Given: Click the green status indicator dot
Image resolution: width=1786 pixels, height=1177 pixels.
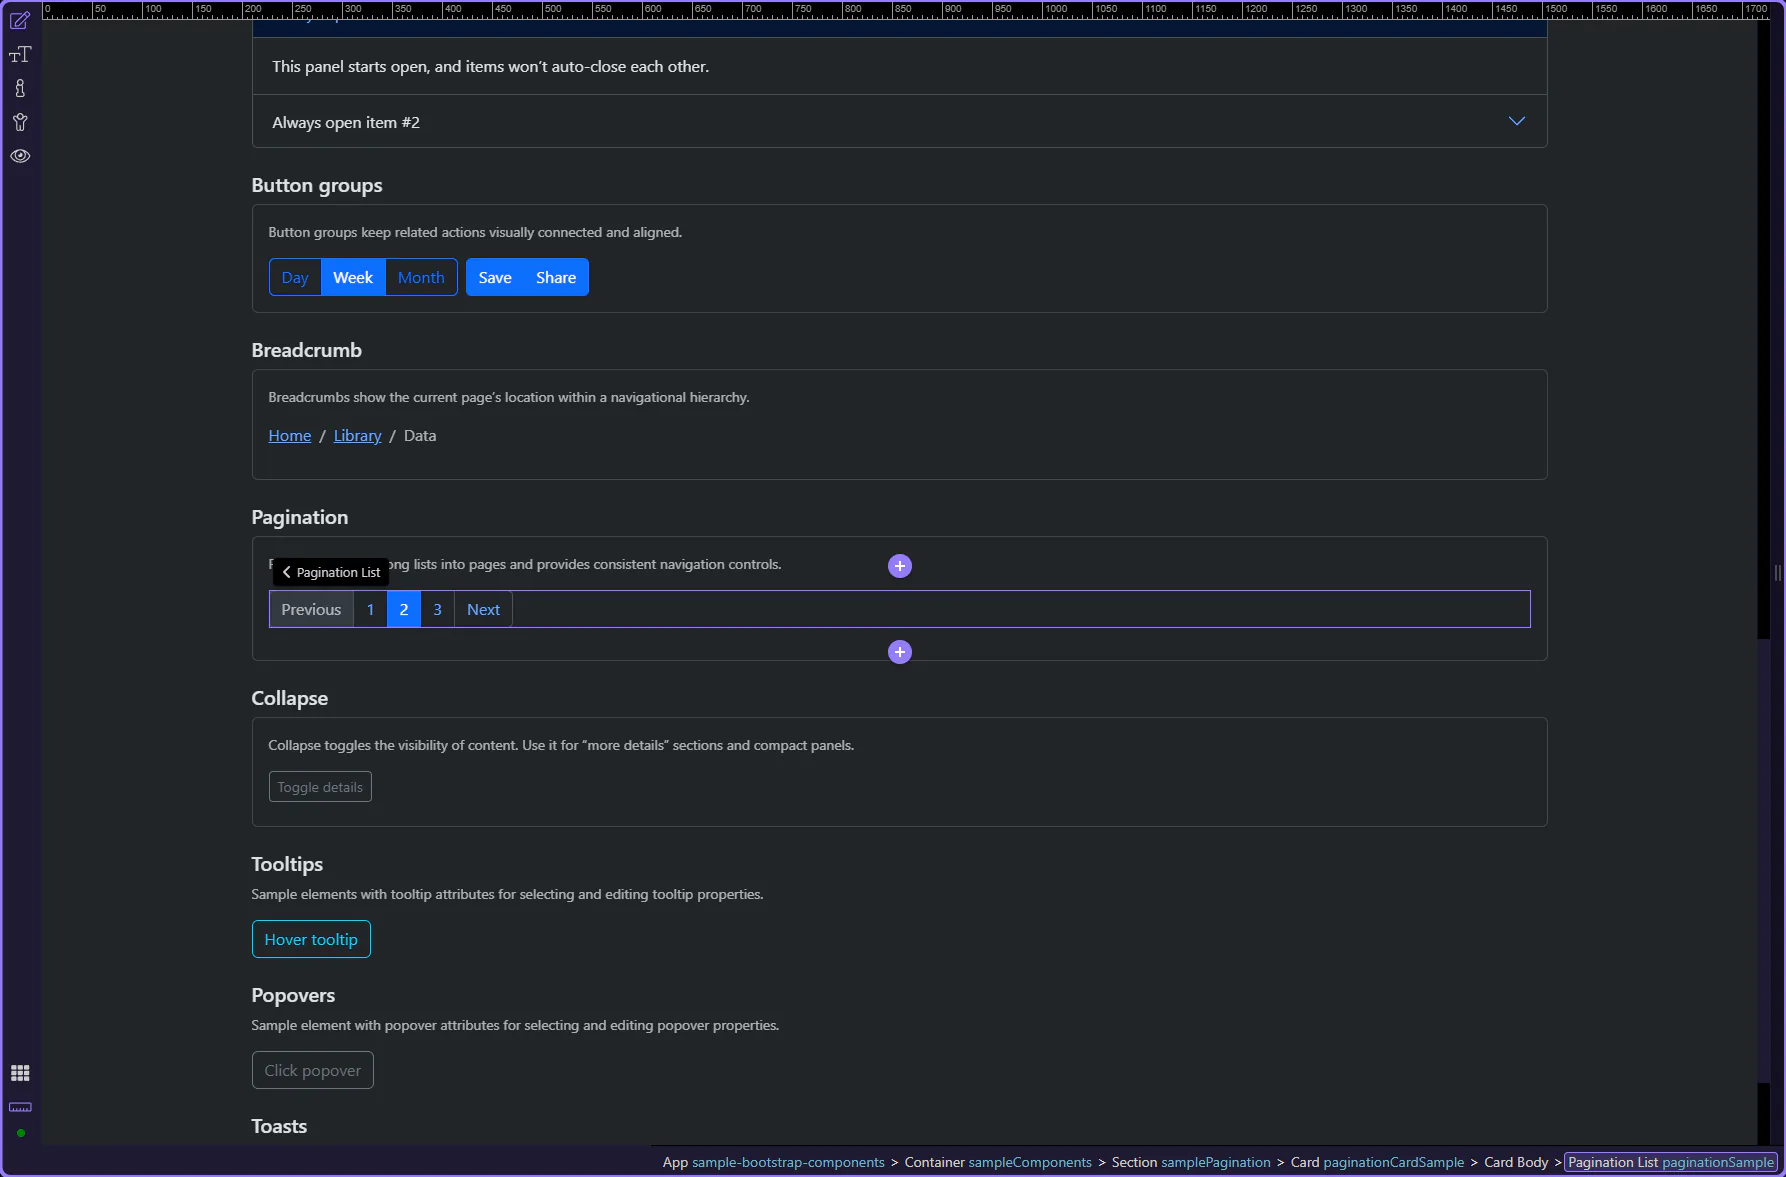Looking at the screenshot, I should [x=21, y=1133].
